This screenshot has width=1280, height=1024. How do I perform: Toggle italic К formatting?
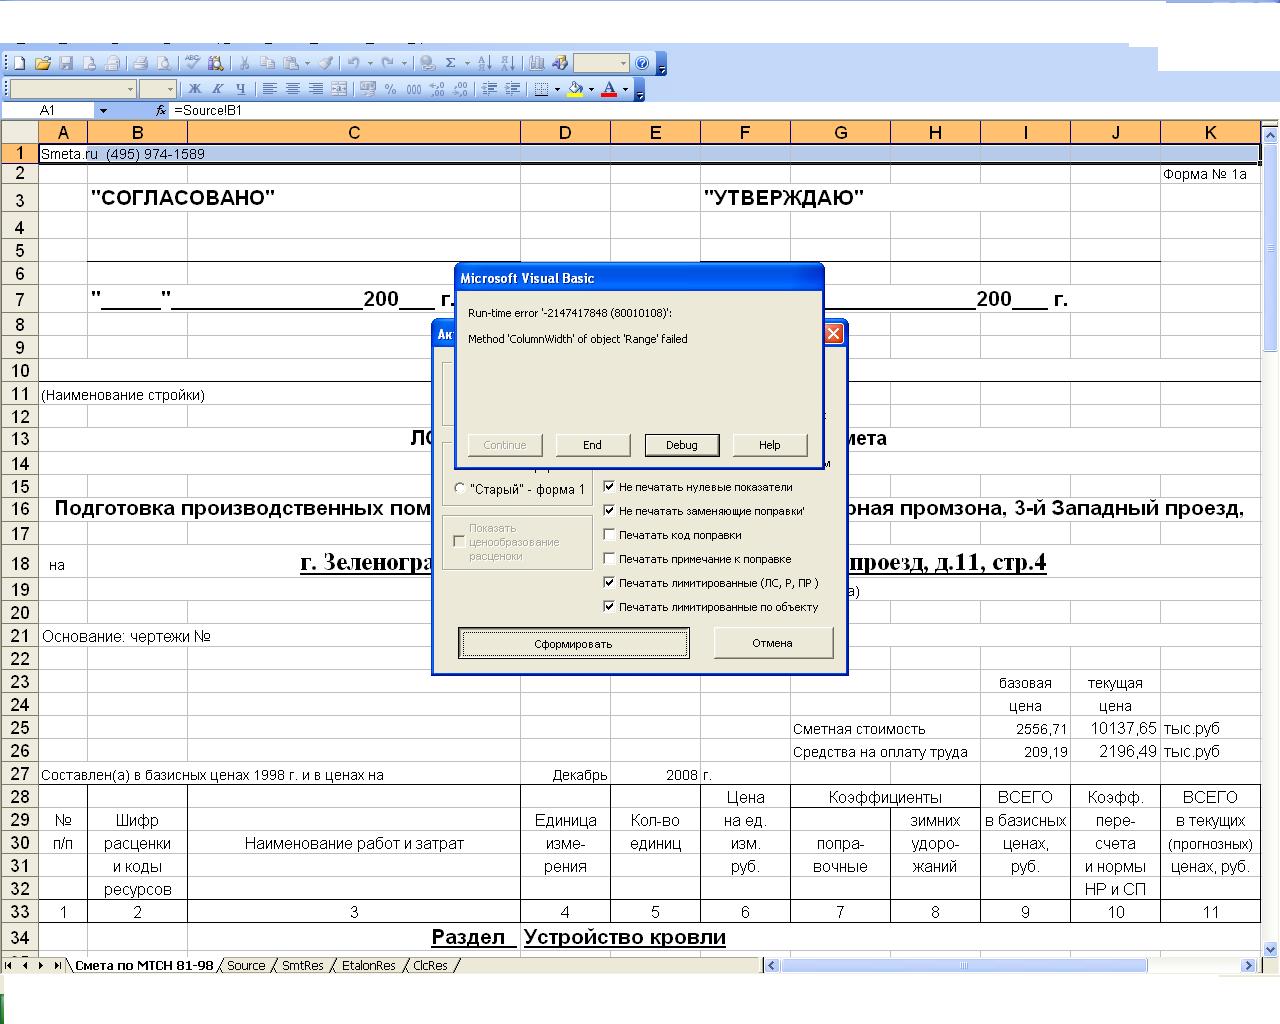(217, 89)
